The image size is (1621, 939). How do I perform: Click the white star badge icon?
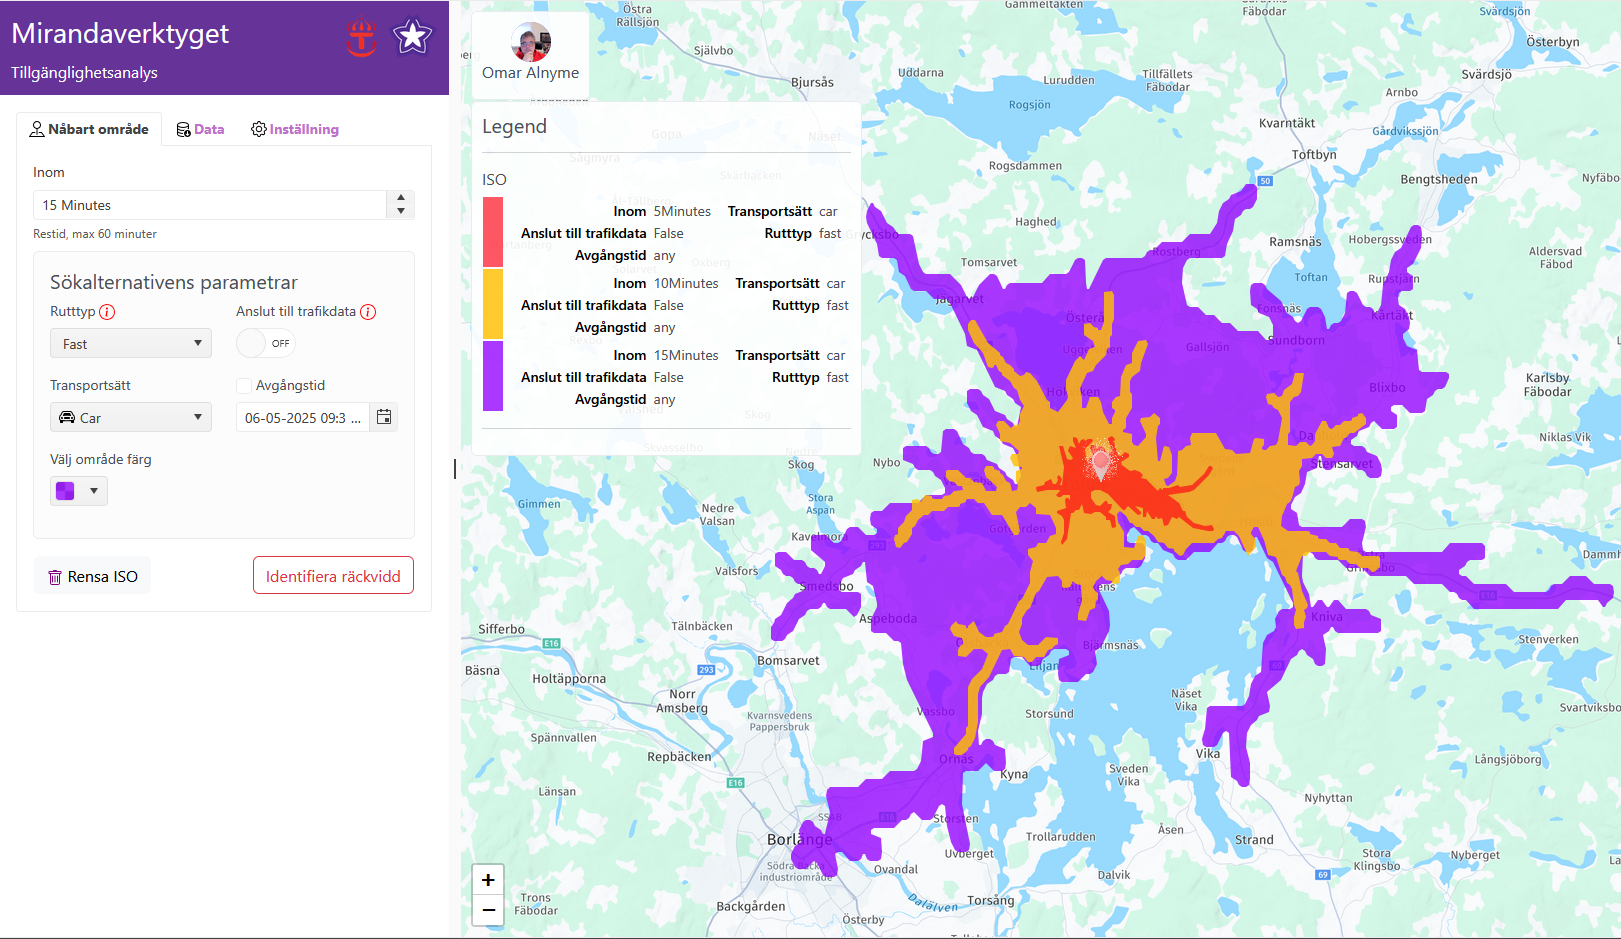412,37
